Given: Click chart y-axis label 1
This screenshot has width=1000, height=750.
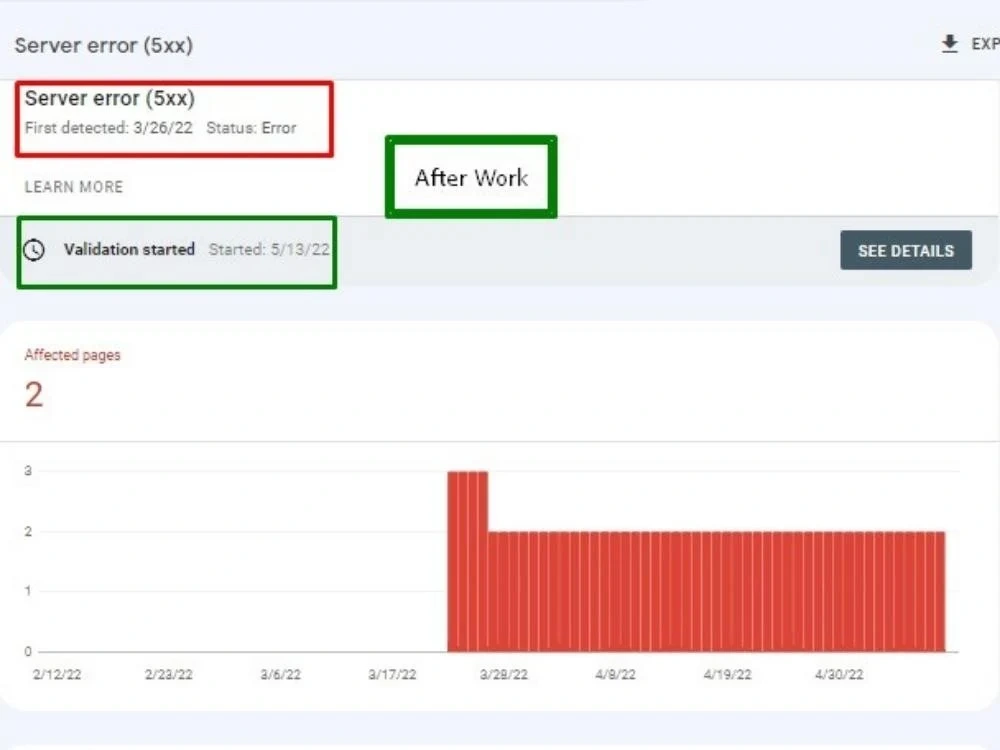Looking at the screenshot, I should (28, 591).
